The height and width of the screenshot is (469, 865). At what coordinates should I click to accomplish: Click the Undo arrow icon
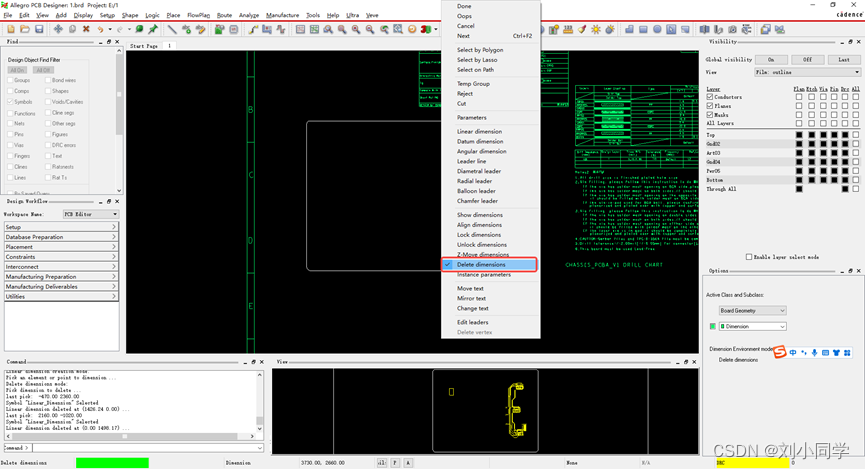click(101, 29)
